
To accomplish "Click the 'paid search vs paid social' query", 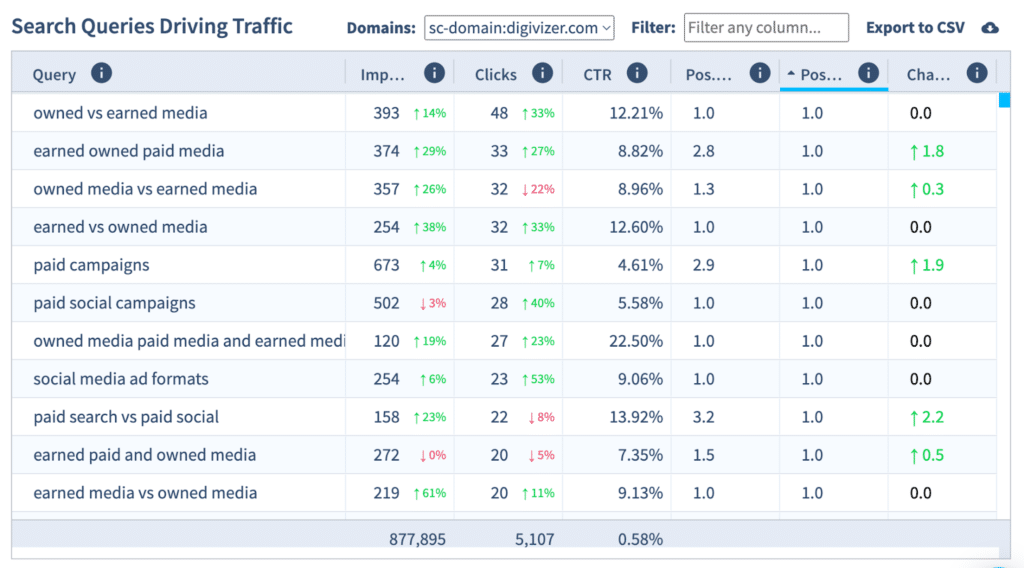I will [x=126, y=417].
